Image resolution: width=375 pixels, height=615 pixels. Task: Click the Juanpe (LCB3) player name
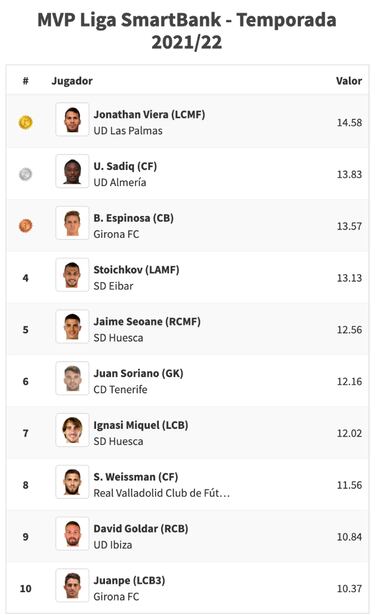point(129,580)
